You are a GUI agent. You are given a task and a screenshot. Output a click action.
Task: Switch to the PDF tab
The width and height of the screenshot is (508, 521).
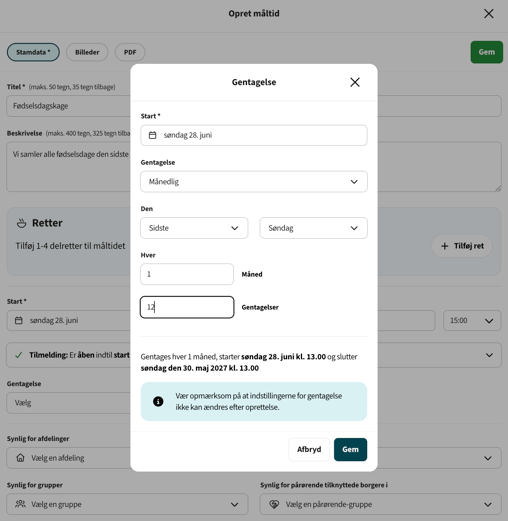[x=130, y=52]
